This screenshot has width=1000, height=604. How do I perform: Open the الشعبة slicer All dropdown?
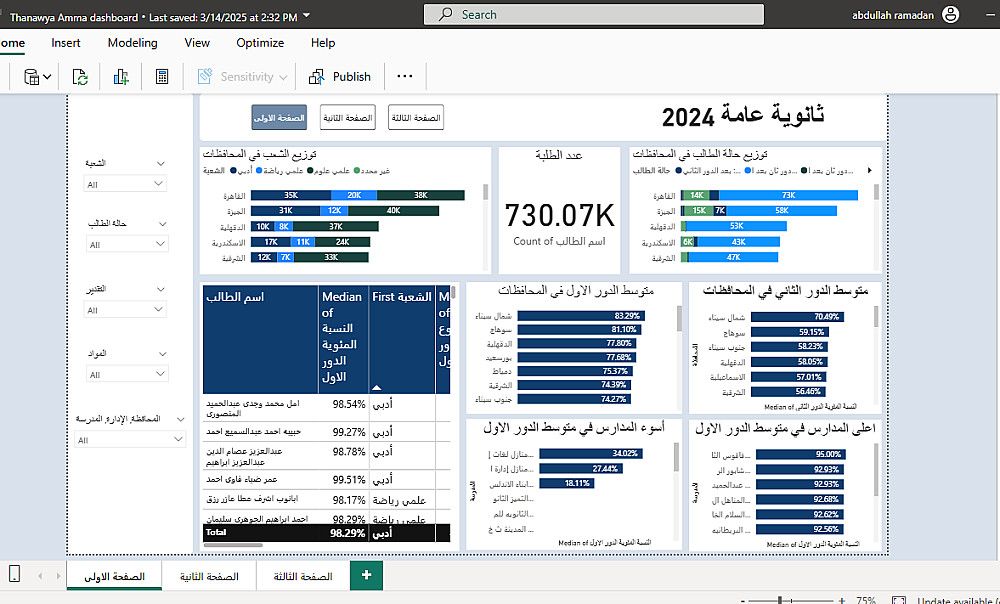tap(125, 184)
